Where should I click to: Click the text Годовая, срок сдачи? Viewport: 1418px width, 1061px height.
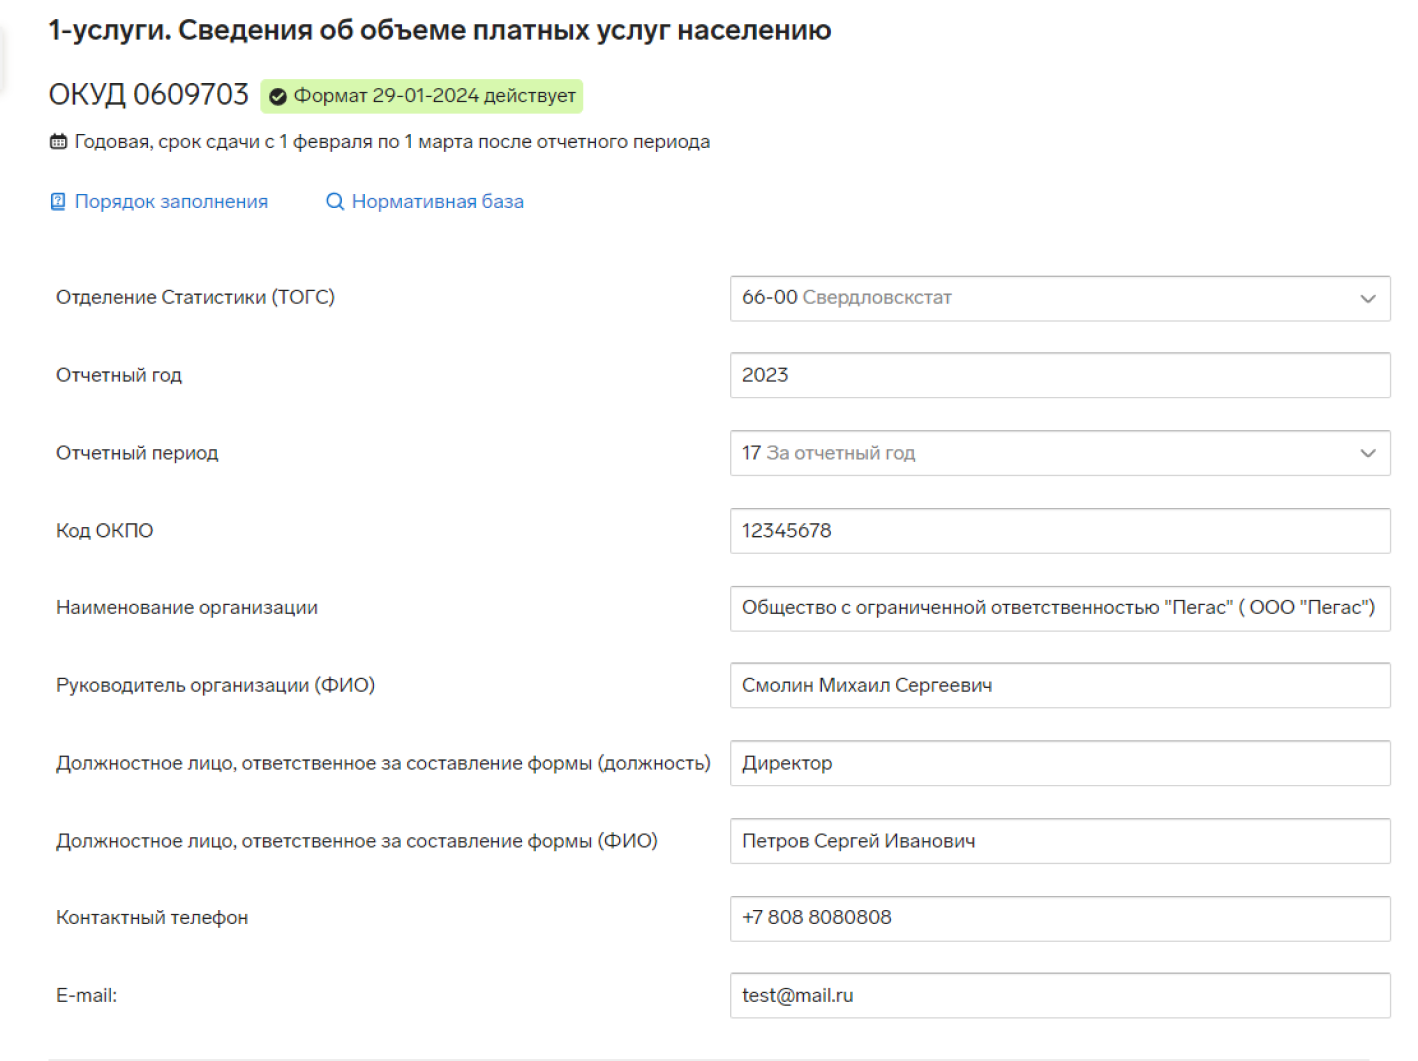coord(392,142)
